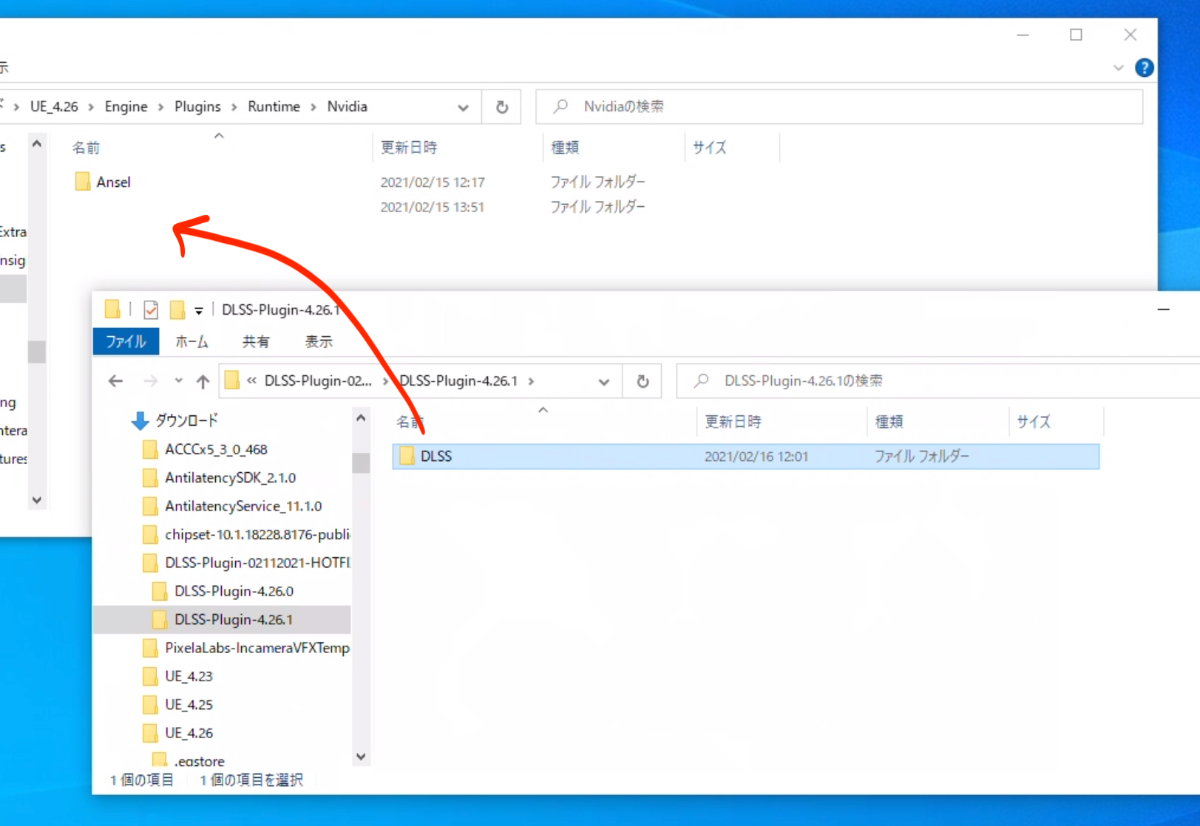The image size is (1200, 826).
Task: Select ダウンロード in the folder tree
Action: 186,421
